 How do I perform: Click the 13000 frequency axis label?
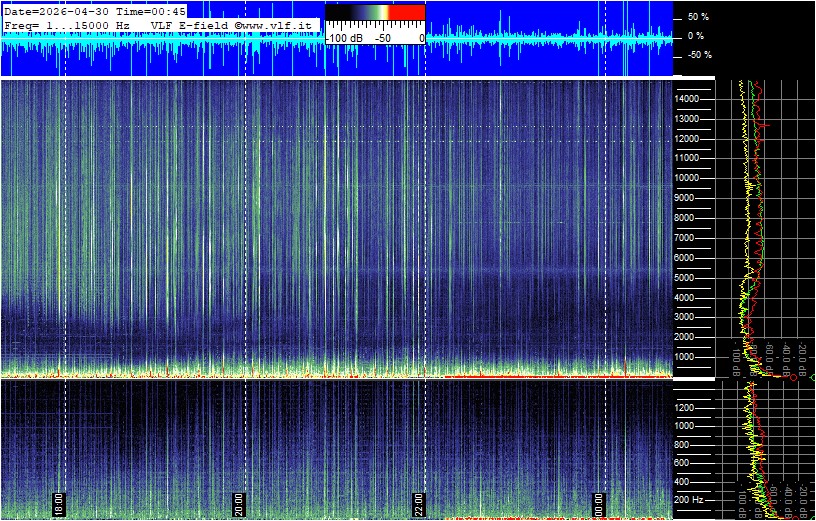click(687, 119)
